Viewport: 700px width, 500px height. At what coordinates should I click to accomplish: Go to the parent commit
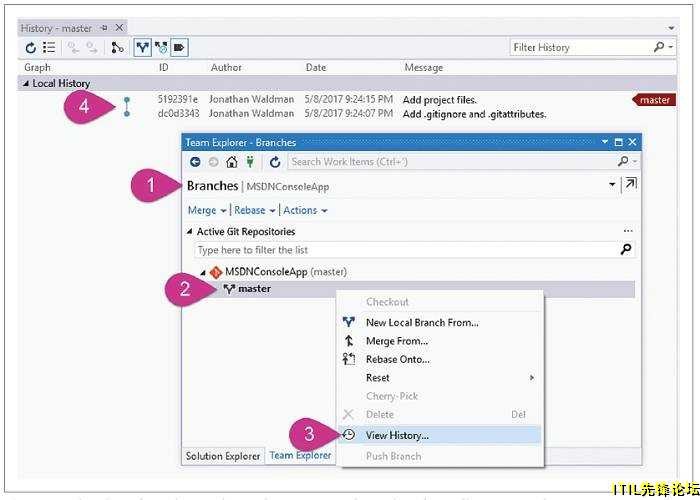[92, 47]
